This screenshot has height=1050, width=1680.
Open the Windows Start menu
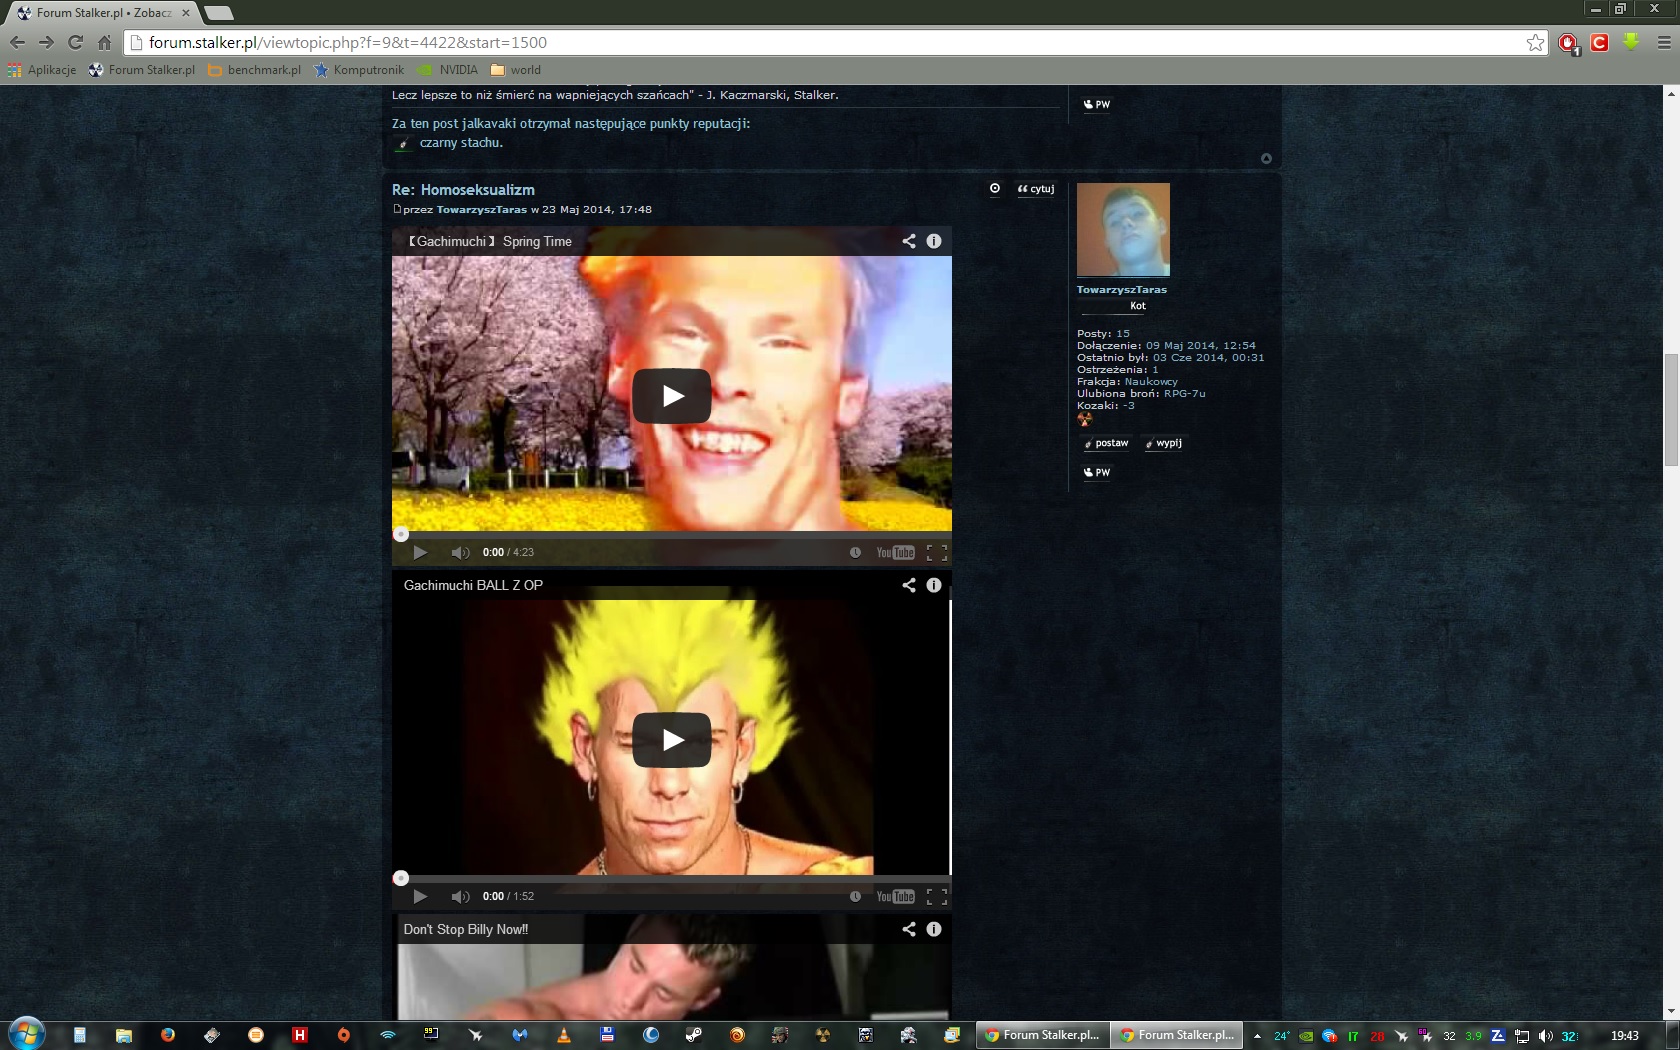point(27,1034)
